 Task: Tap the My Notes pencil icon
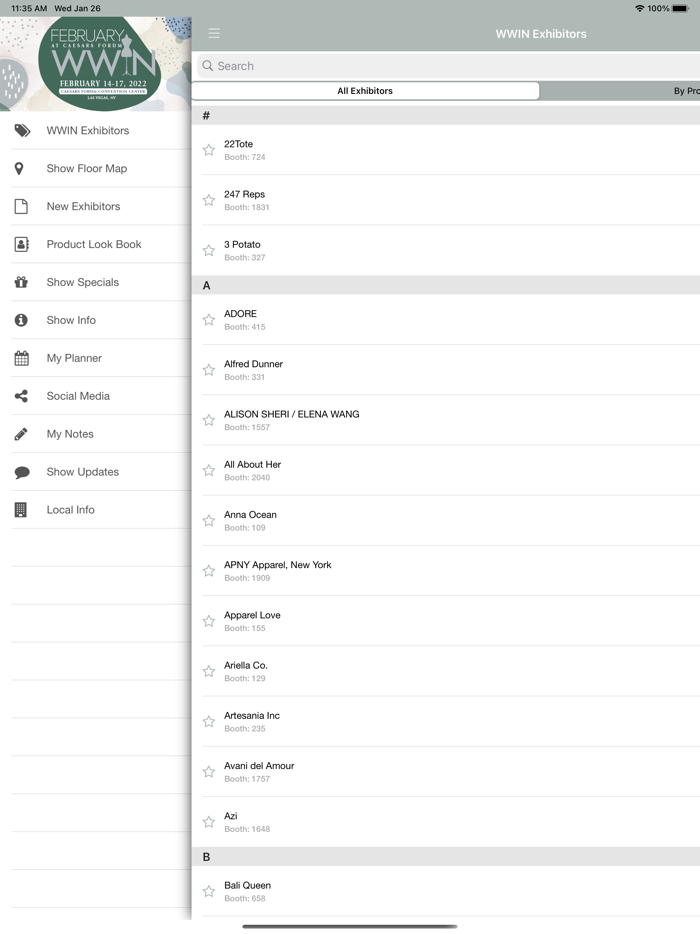click(x=21, y=434)
